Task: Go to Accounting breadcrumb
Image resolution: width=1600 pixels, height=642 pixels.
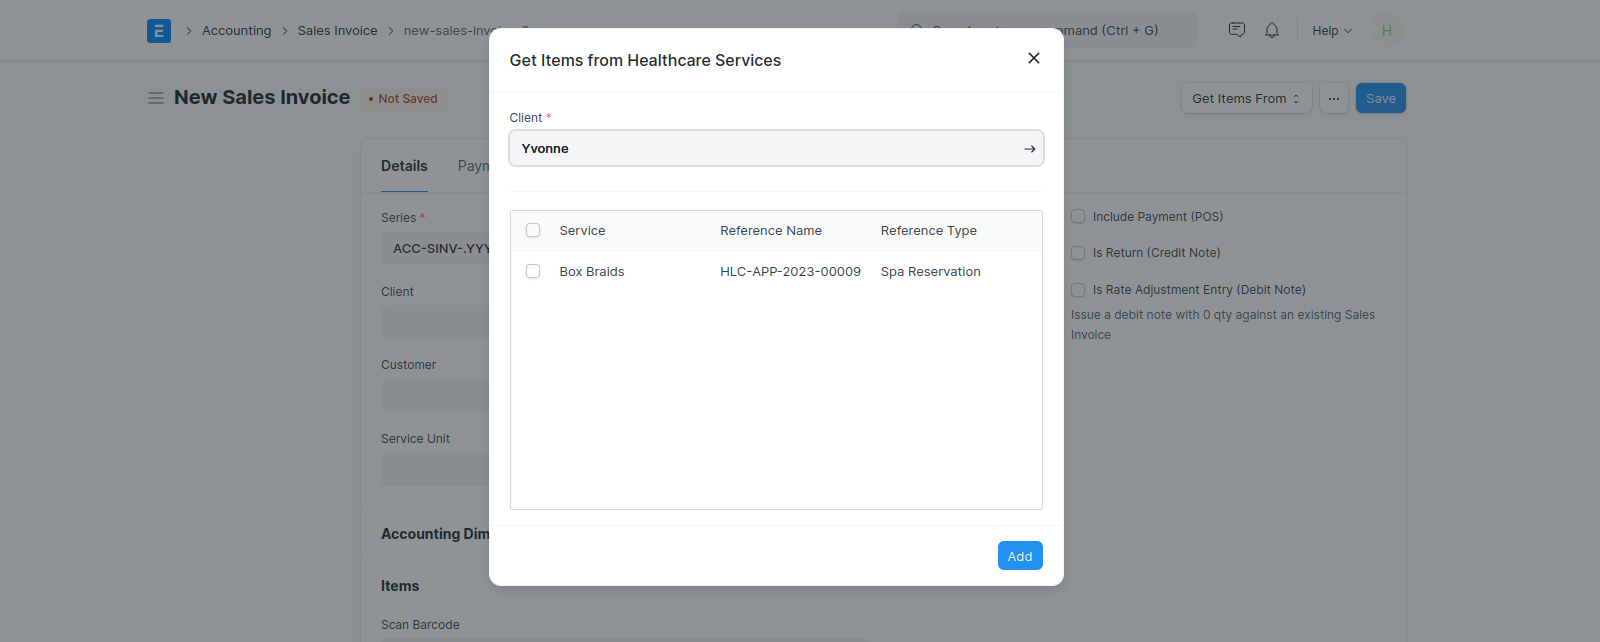Action: click(237, 31)
